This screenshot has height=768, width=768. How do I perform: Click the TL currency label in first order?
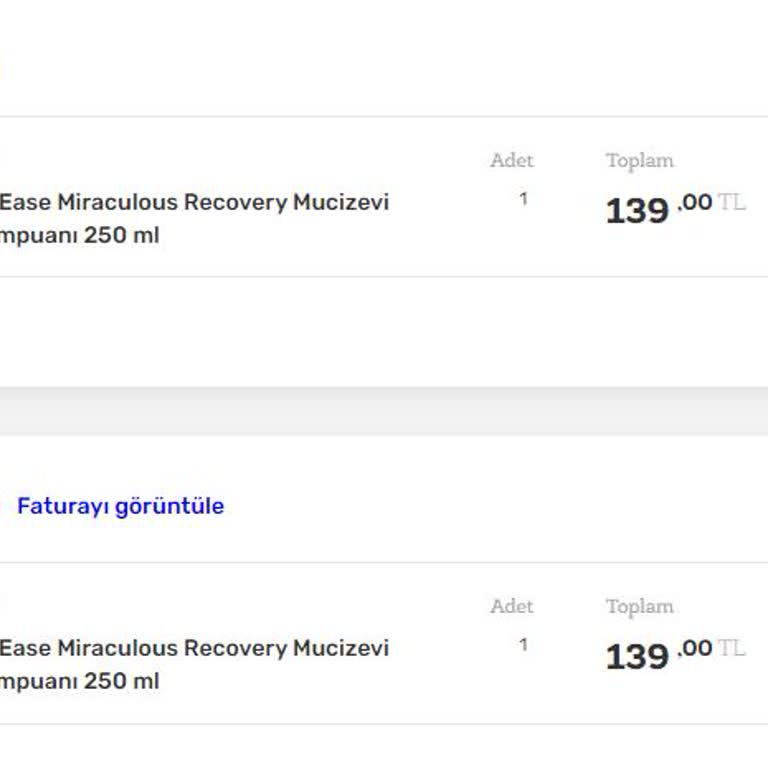tap(731, 202)
